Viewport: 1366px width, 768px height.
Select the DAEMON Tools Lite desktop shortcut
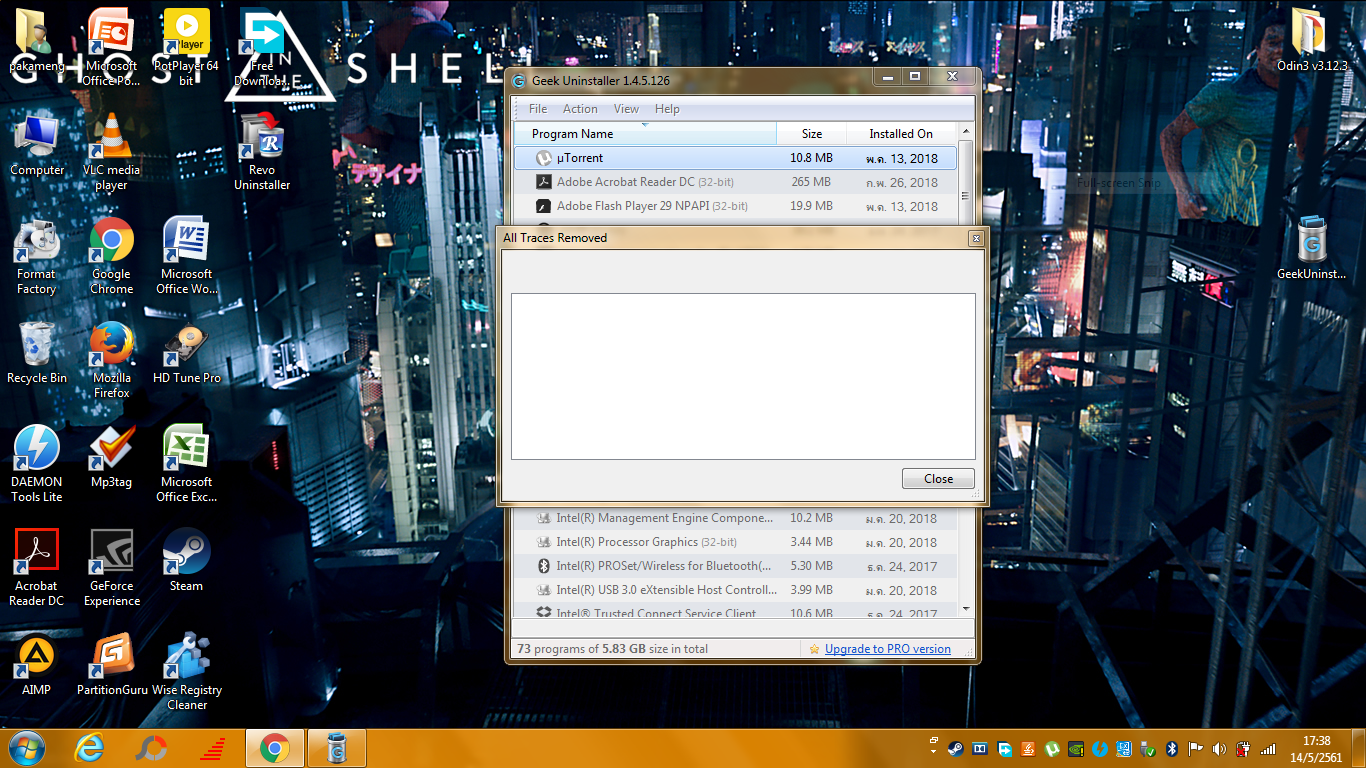point(37,464)
